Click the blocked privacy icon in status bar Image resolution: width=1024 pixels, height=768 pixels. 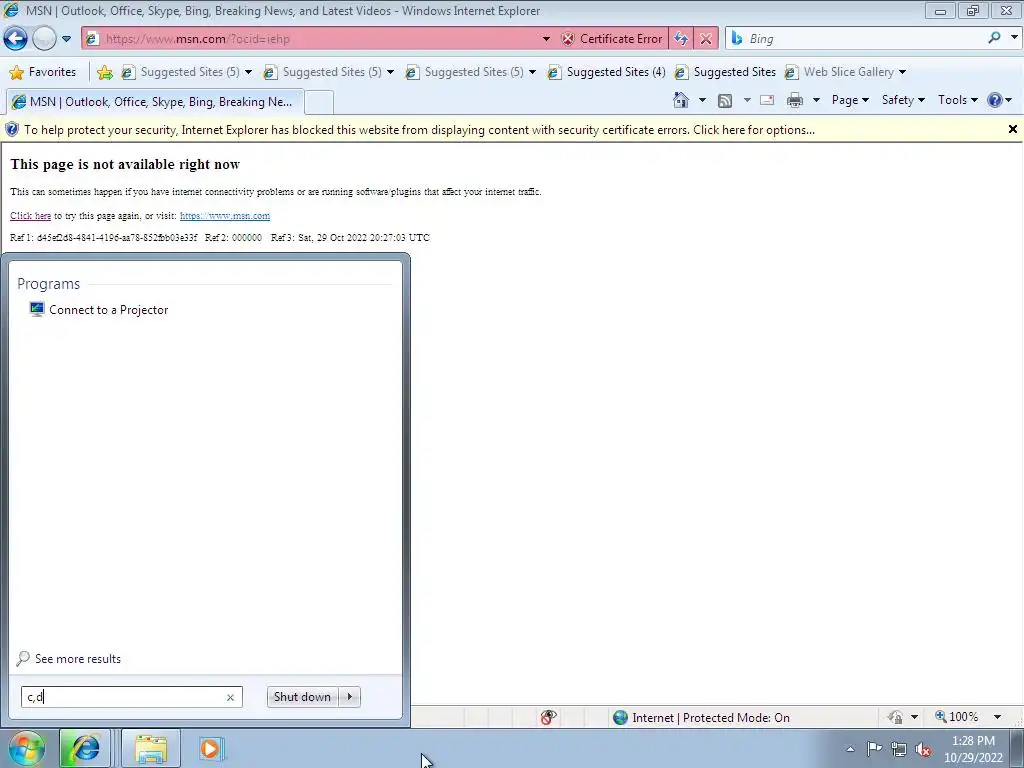tap(549, 717)
